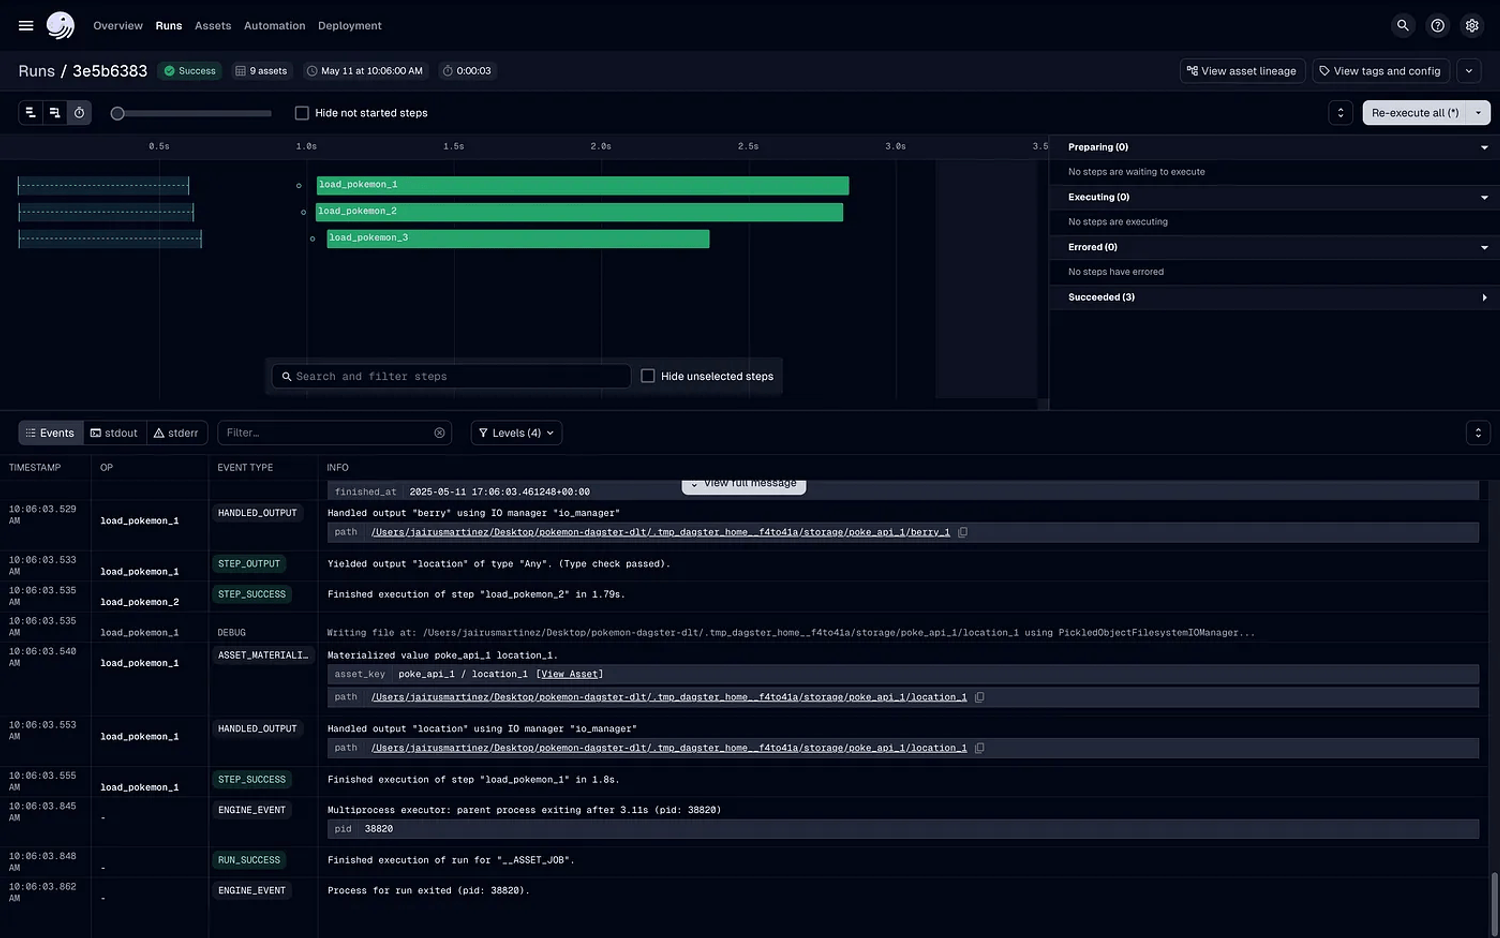
Task: Expand the Succeeded (3) section
Action: pyautogui.click(x=1484, y=297)
